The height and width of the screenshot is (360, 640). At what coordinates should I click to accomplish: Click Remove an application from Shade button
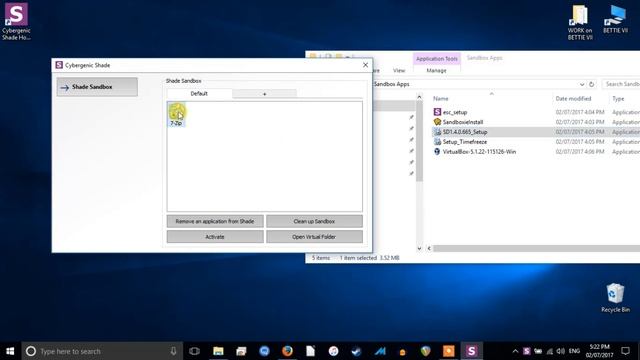[215, 221]
